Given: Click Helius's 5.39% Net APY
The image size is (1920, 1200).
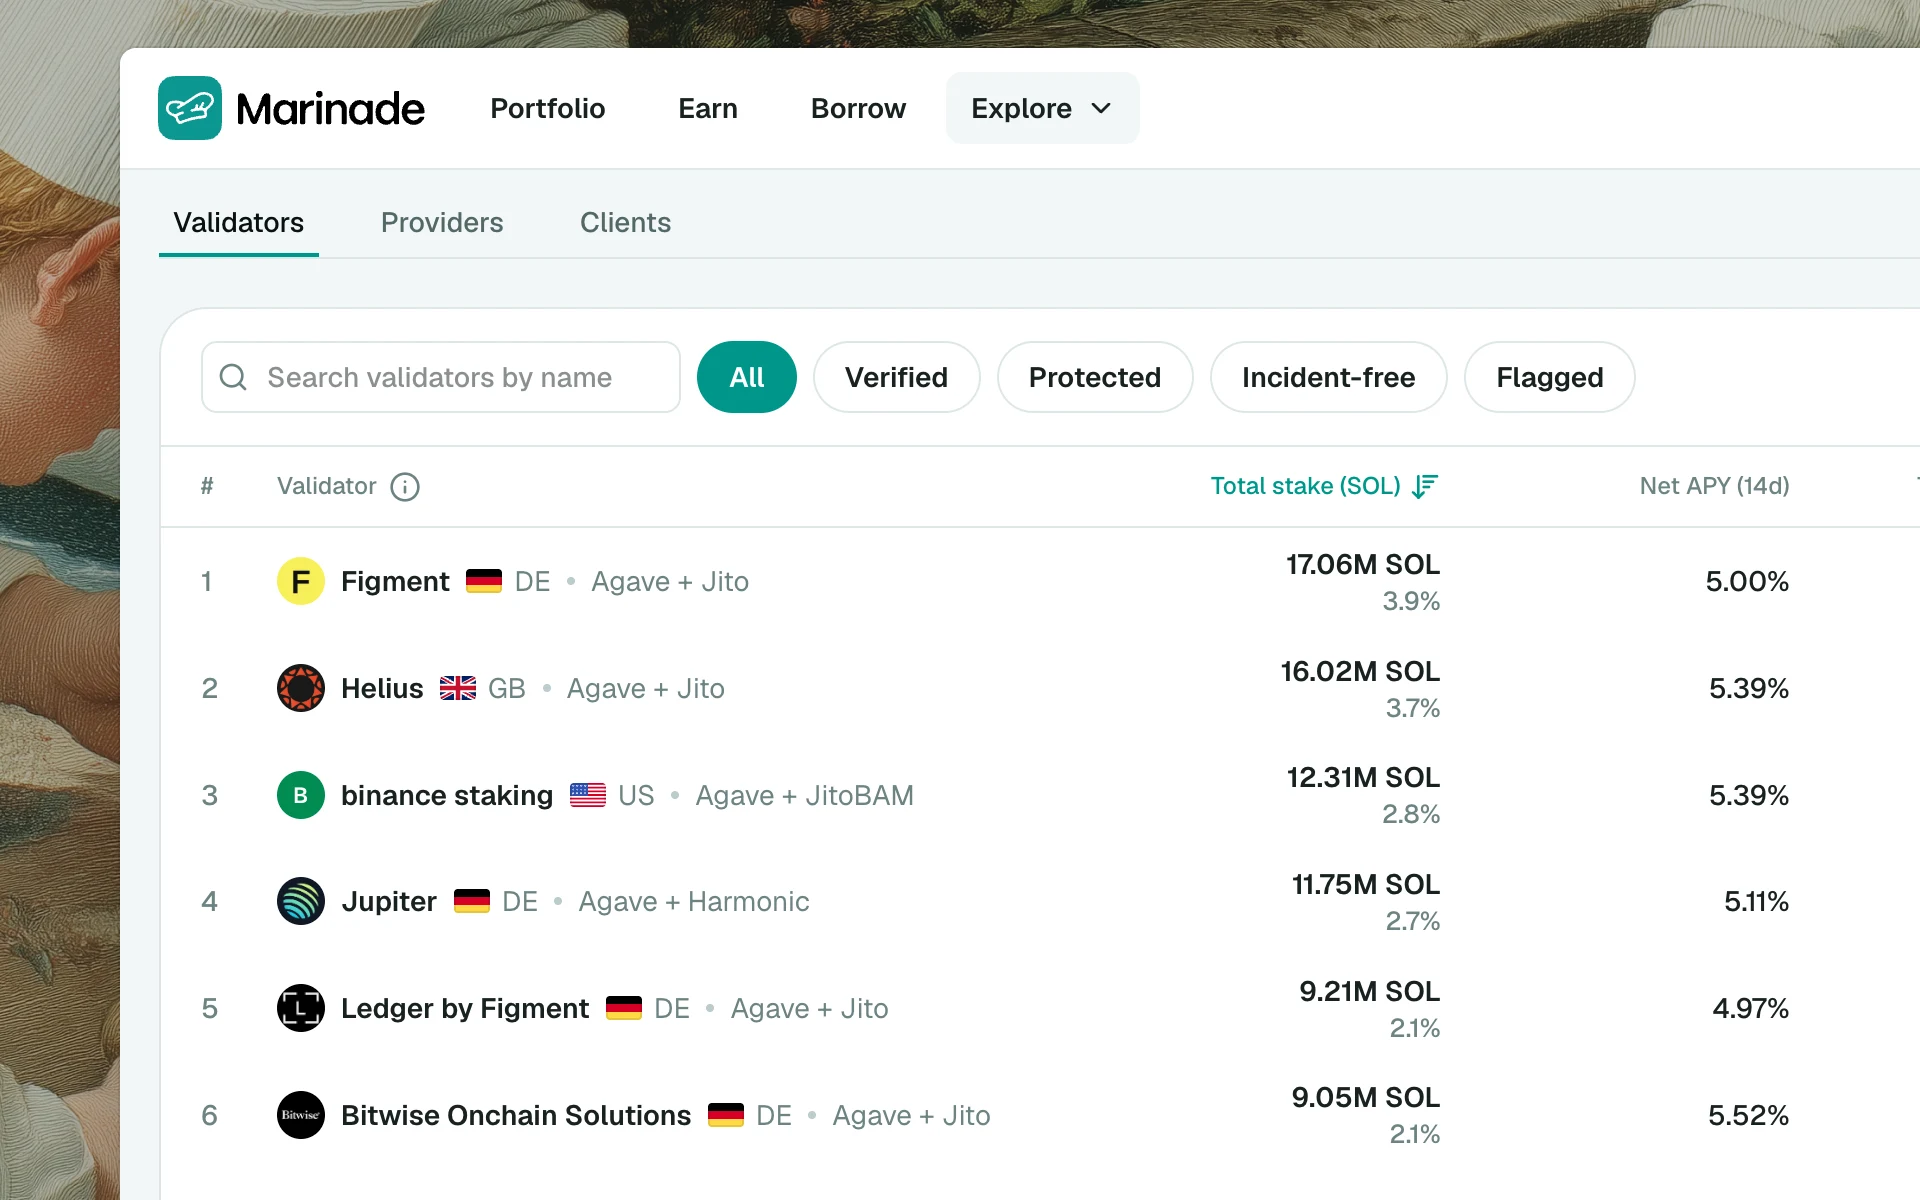Looking at the screenshot, I should coord(1749,688).
